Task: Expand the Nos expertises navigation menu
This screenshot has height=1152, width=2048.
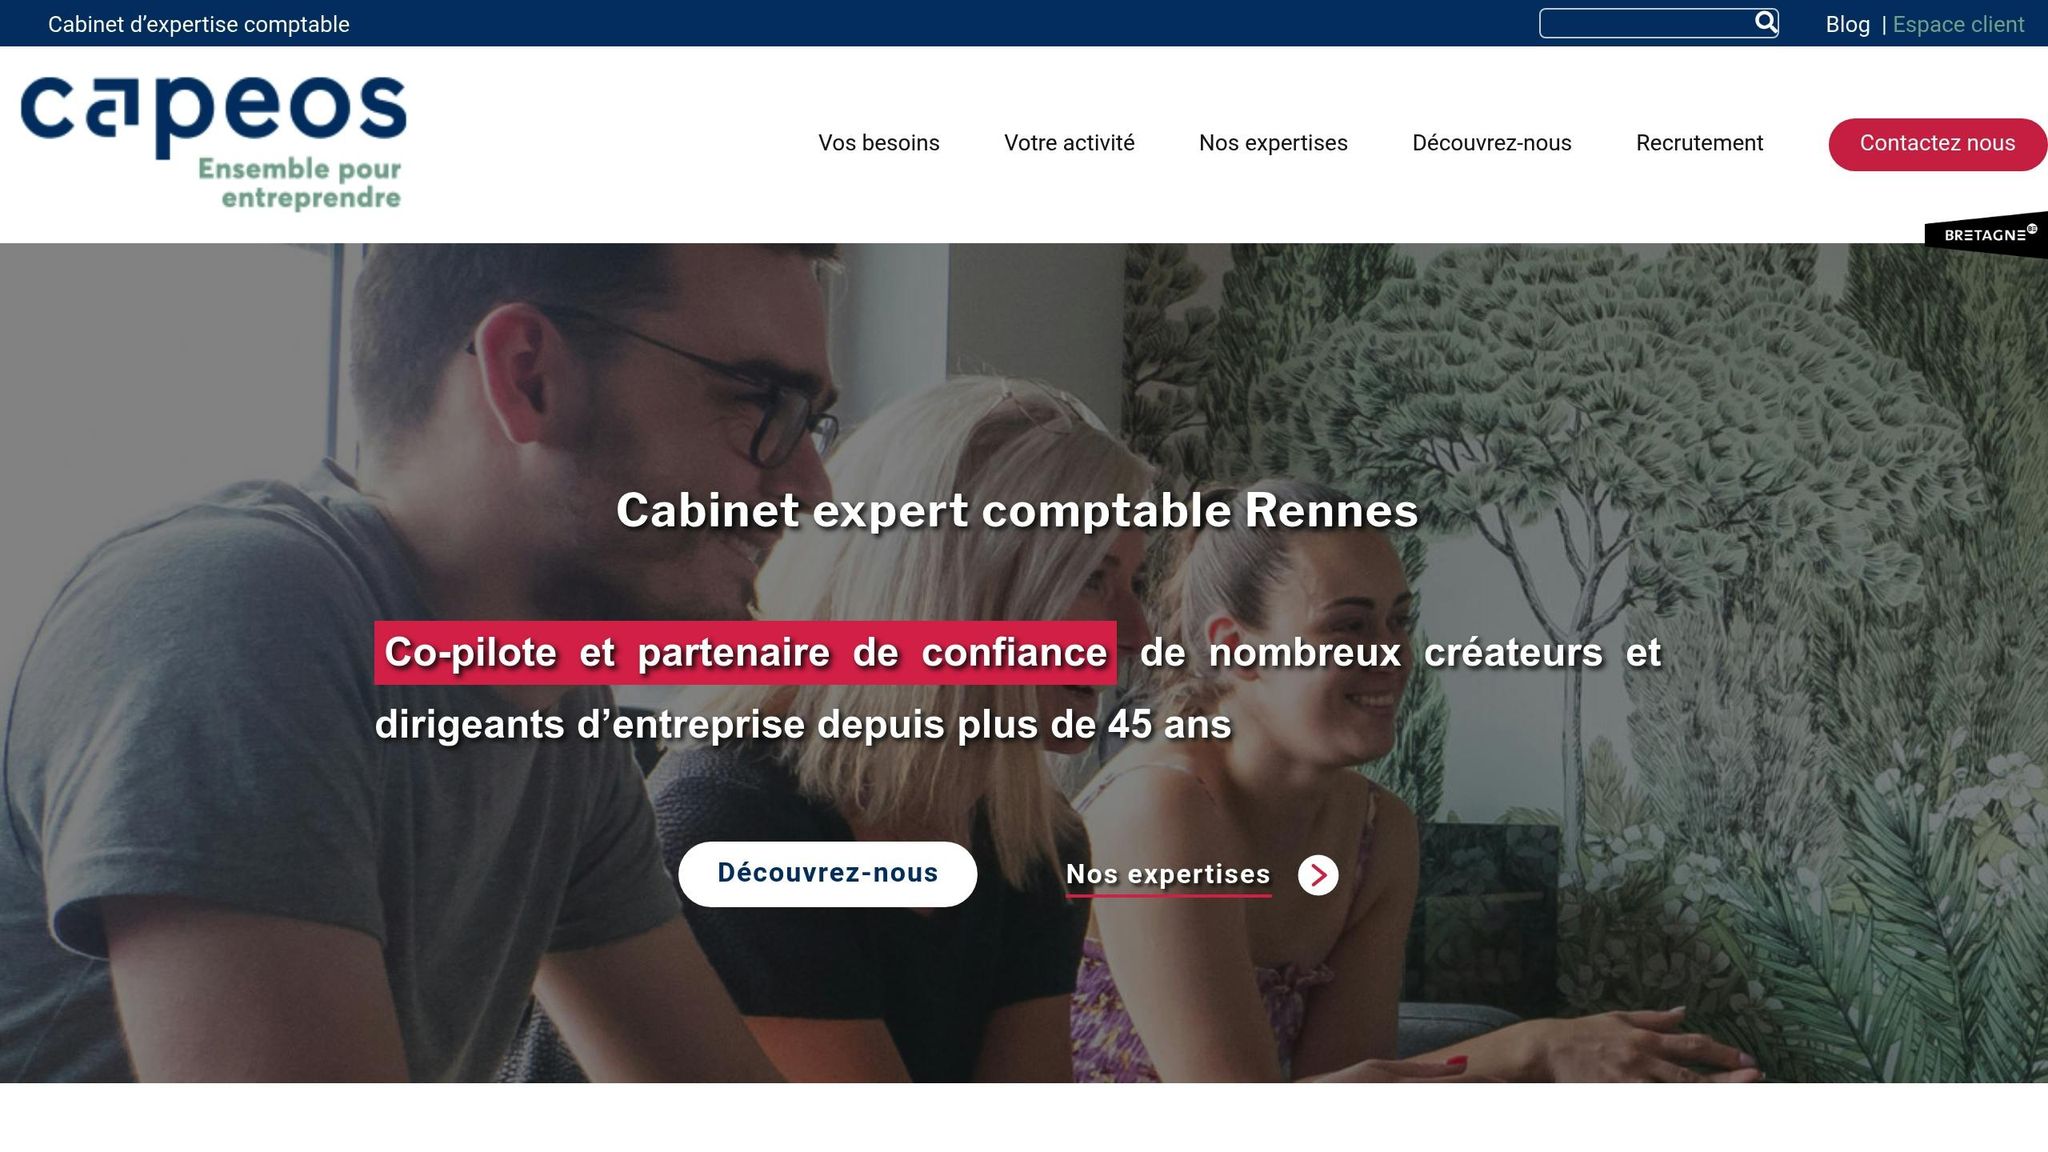Action: click(1273, 143)
